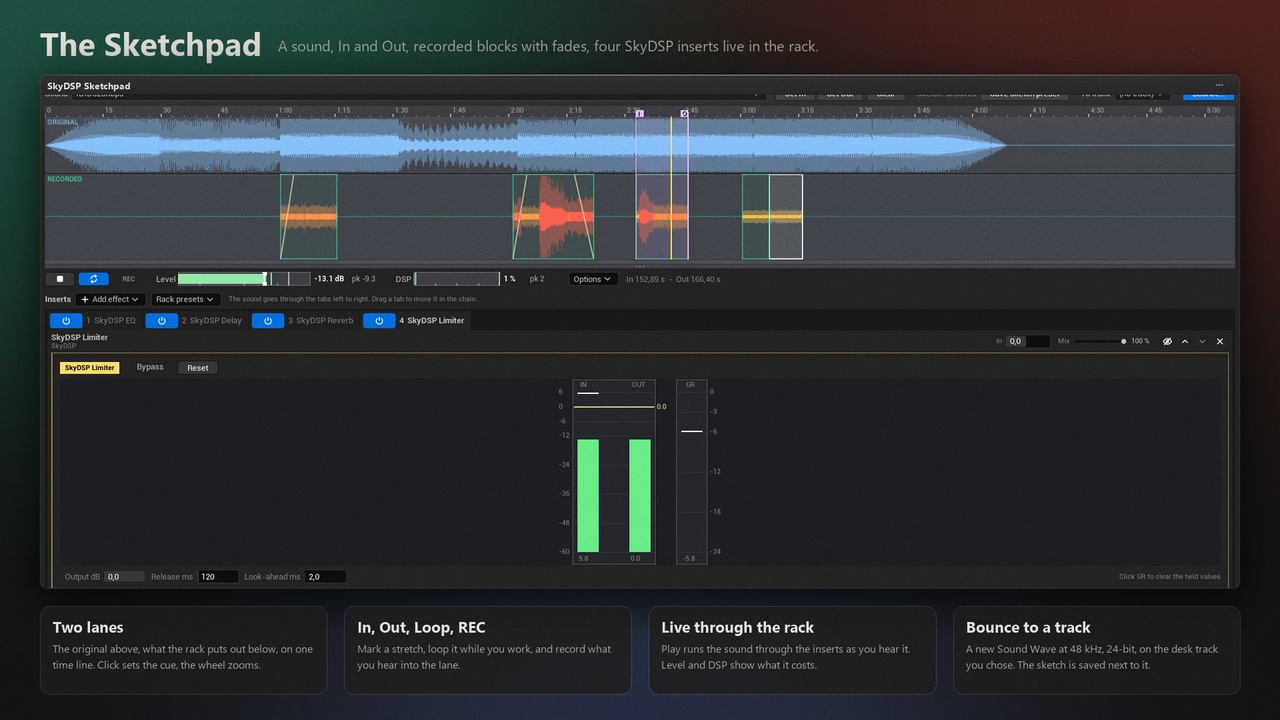This screenshot has height=720, width=1280.
Task: Remove the SkyDSP Limiter with X icon
Action: coord(1220,341)
